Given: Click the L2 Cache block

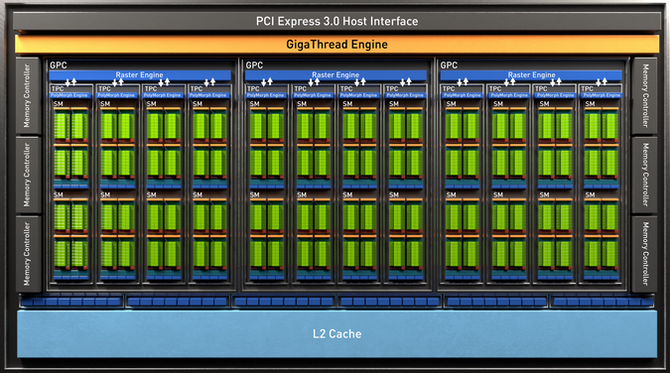Looking at the screenshot, I should (337, 334).
